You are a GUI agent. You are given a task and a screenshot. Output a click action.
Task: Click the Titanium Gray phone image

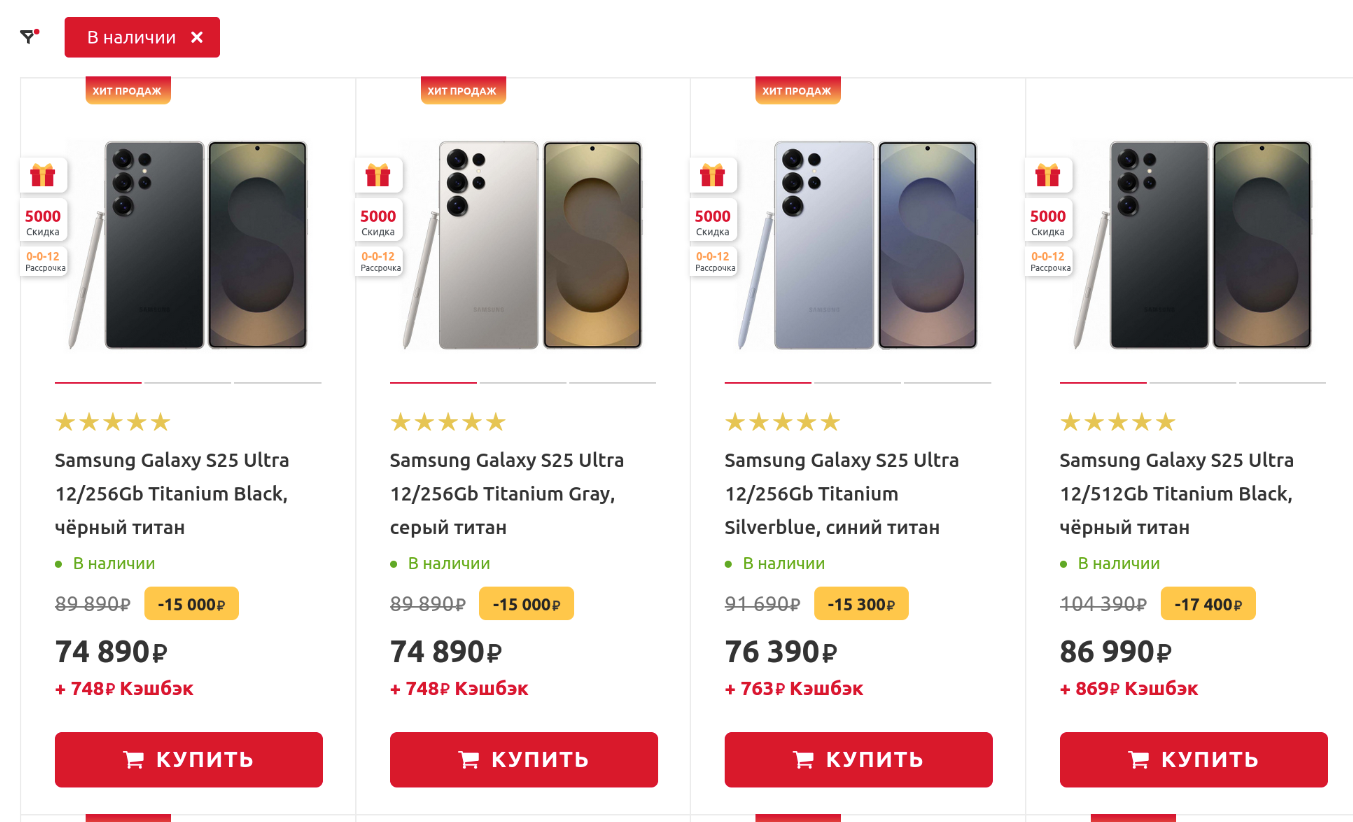coord(540,245)
